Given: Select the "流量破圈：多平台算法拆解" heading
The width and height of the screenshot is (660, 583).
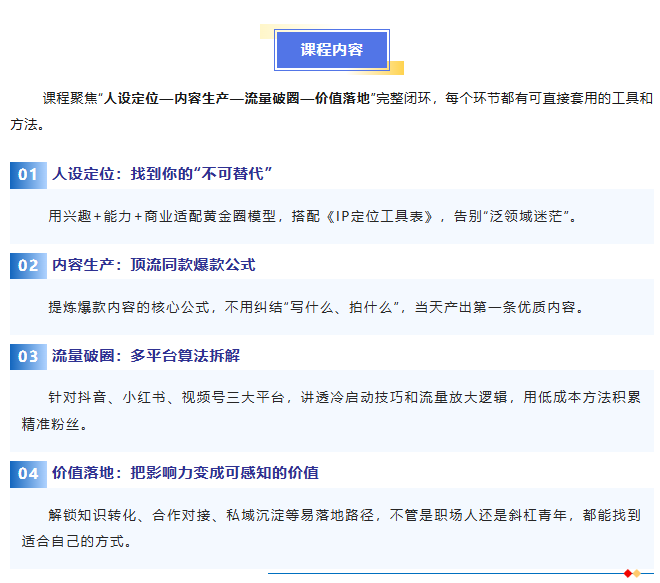Looking at the screenshot, I should 146,356.
